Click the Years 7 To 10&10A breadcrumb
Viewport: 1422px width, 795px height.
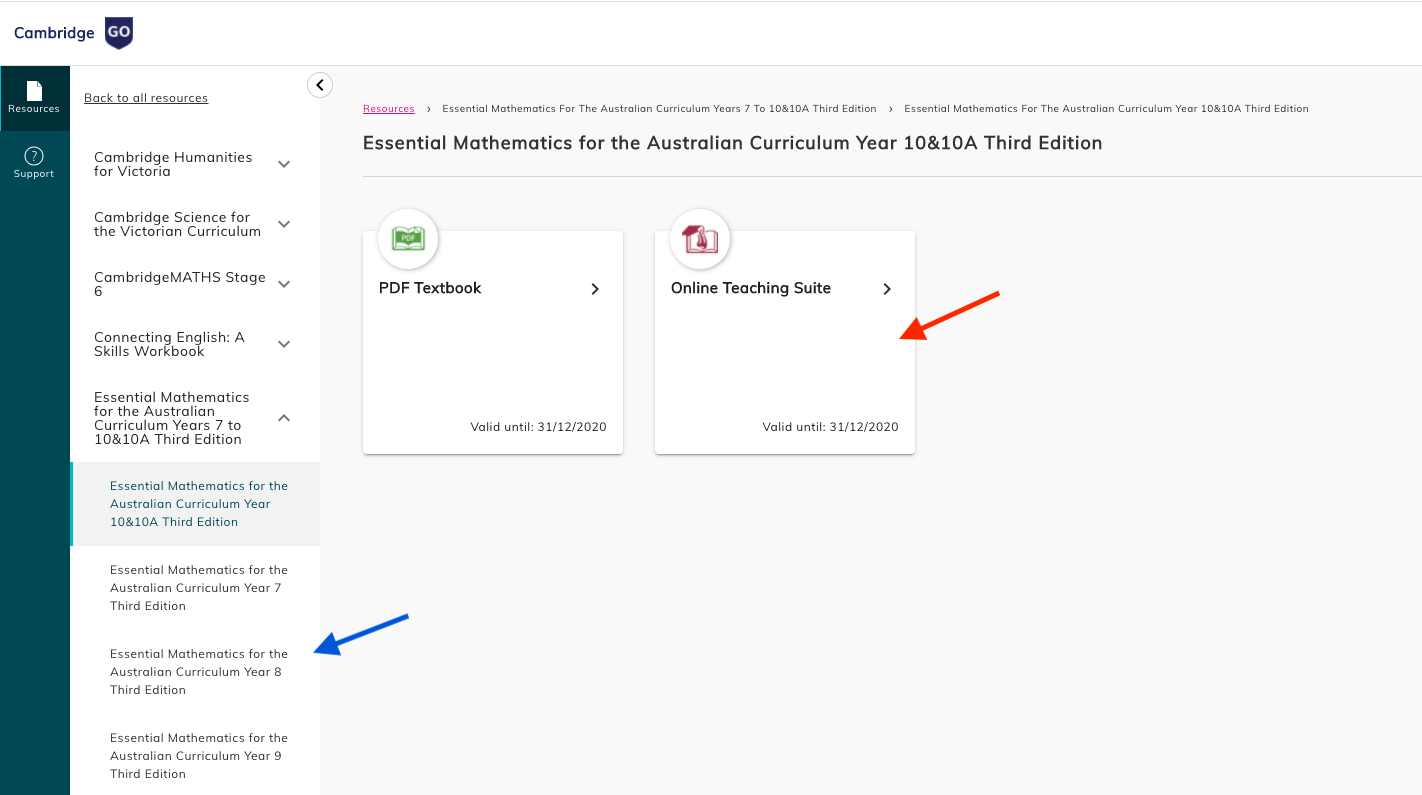(659, 109)
